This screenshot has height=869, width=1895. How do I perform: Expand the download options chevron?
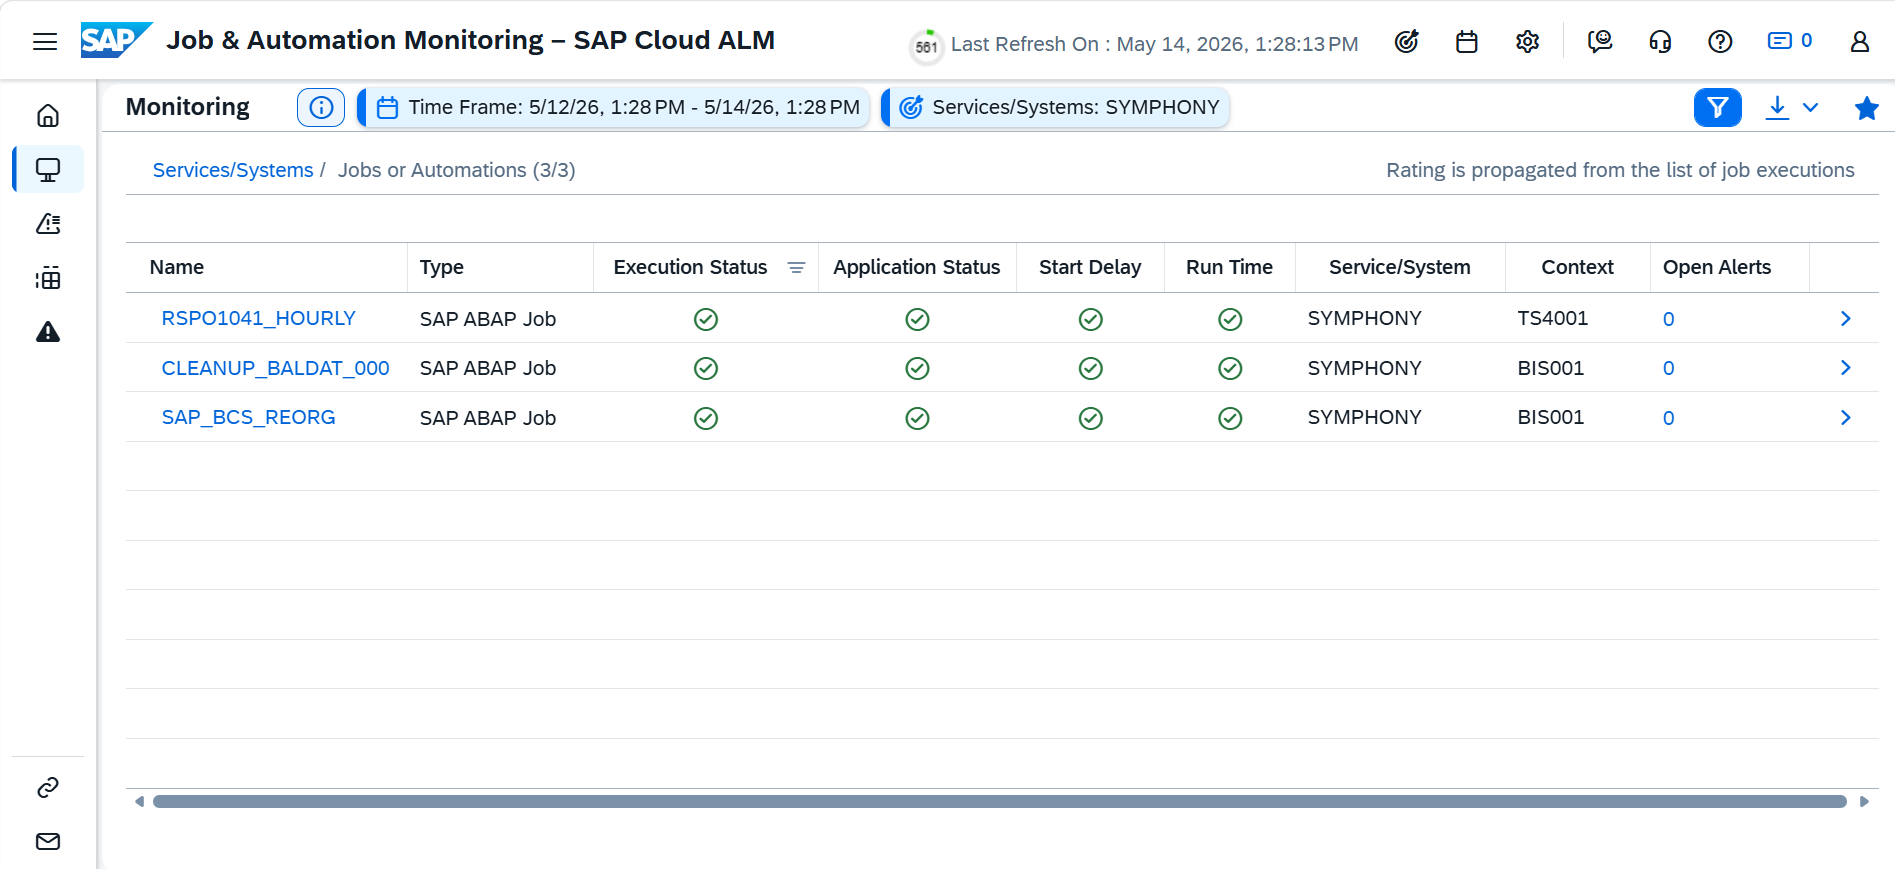1810,107
